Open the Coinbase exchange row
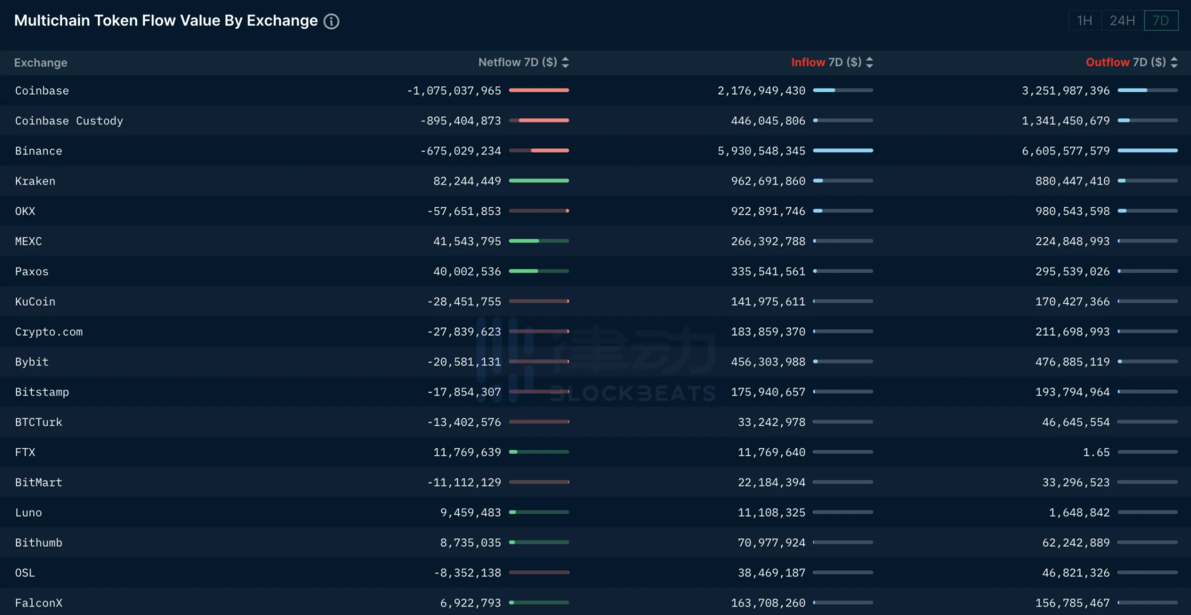The height and width of the screenshot is (615, 1191). [596, 90]
